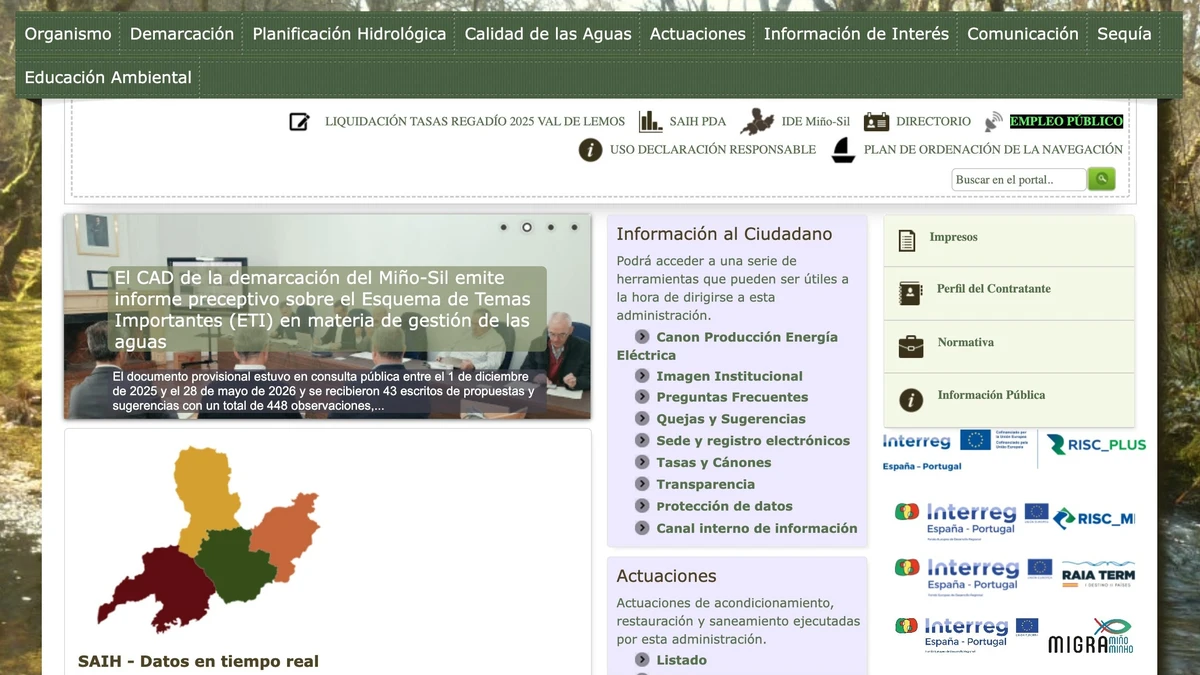Open the Perfil del Contratante link
The width and height of the screenshot is (1200, 675).
click(x=994, y=289)
